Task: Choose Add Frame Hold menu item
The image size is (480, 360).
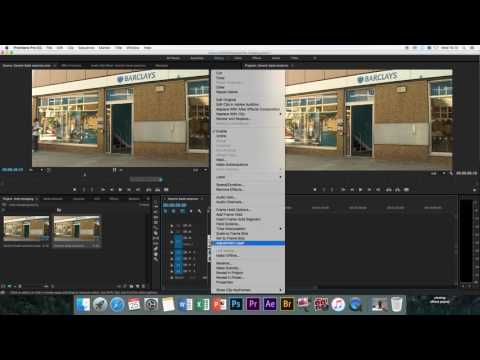Action: 248,215
